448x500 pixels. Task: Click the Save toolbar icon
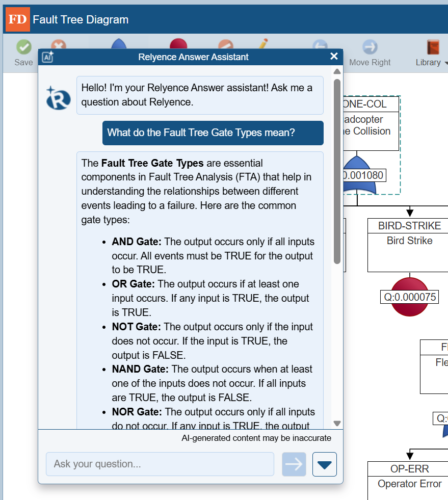pyautogui.click(x=24, y=47)
